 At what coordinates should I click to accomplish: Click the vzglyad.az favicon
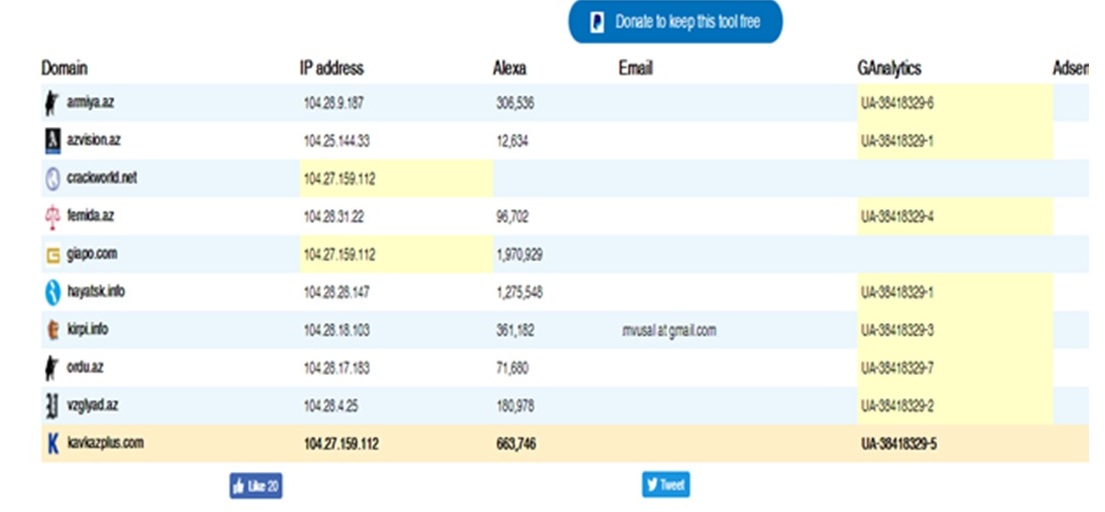(52, 406)
